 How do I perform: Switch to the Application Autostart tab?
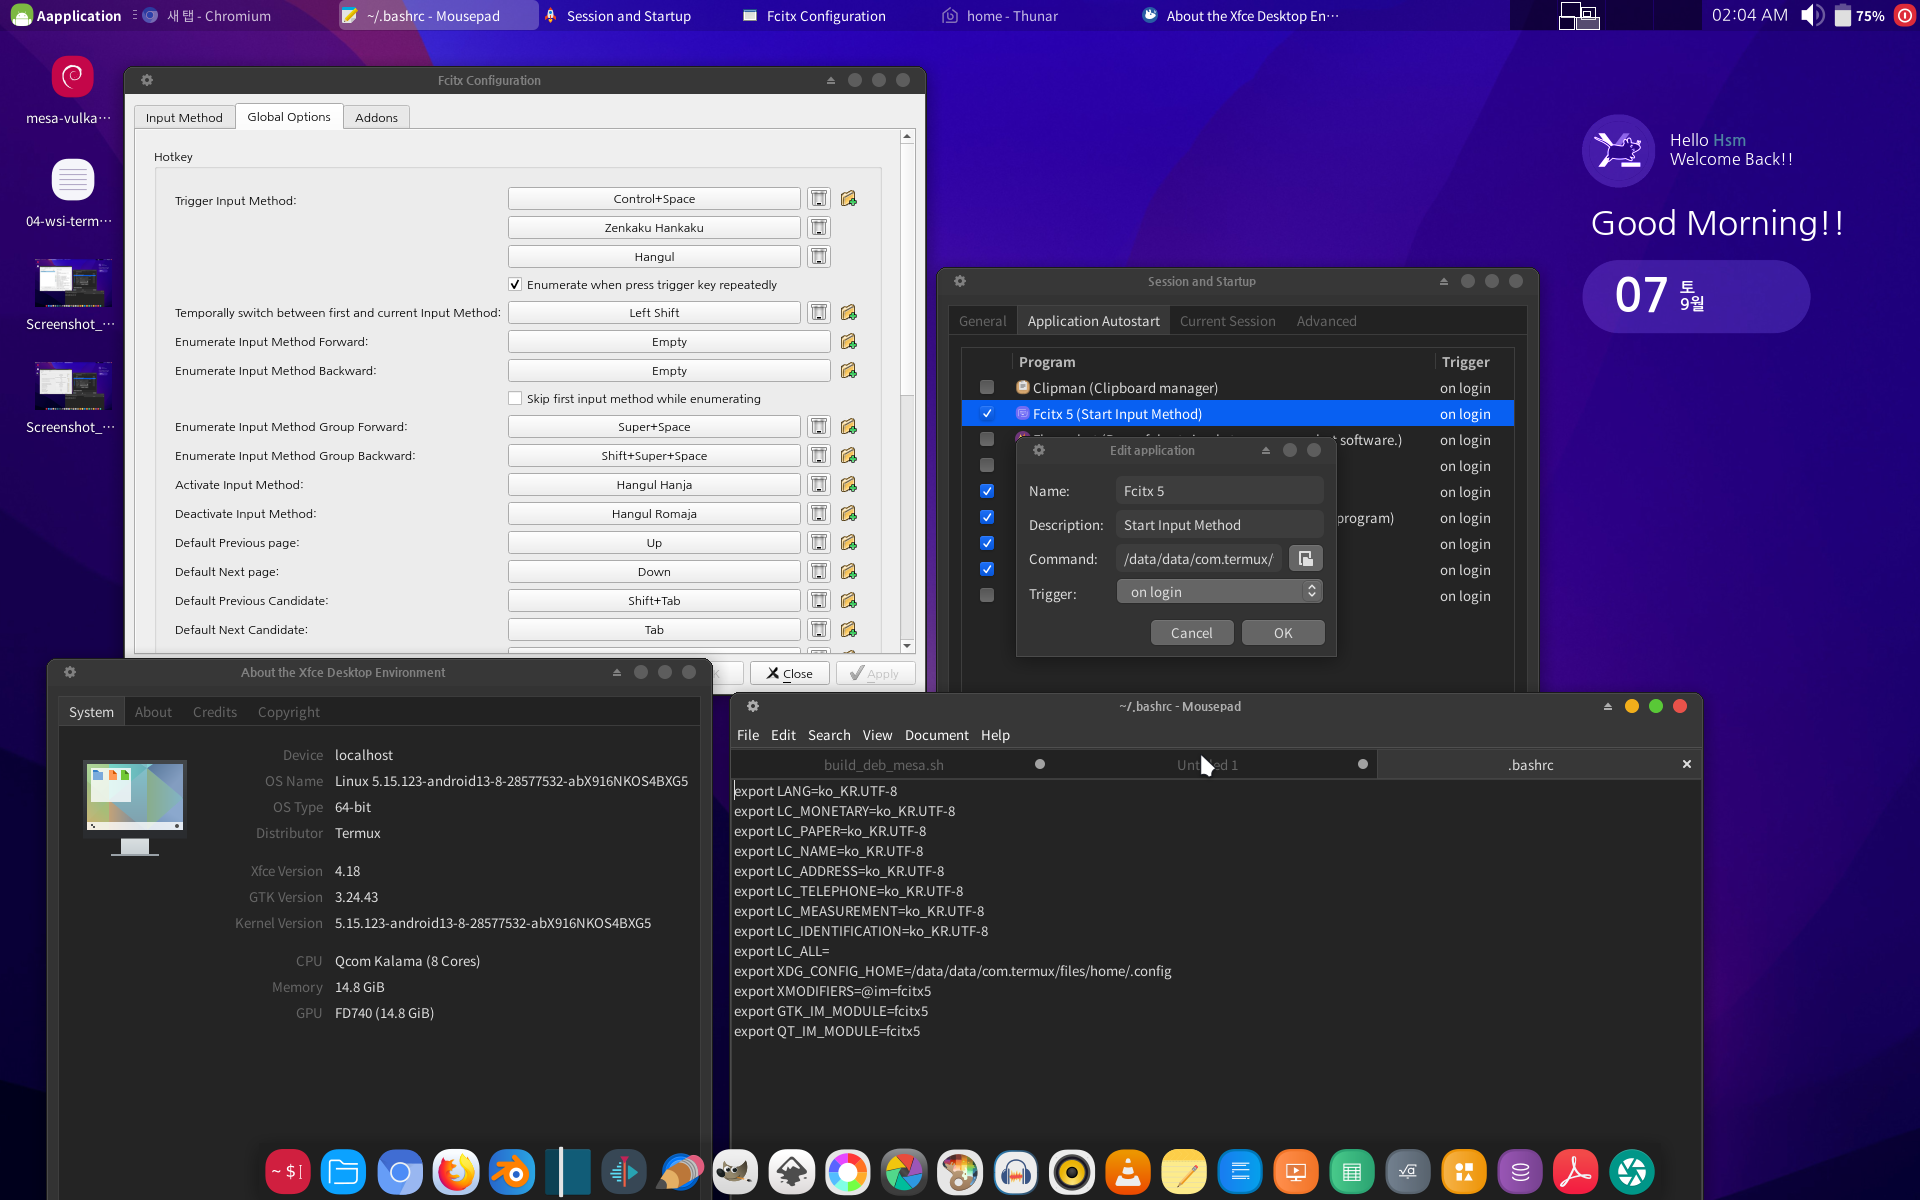click(1091, 319)
